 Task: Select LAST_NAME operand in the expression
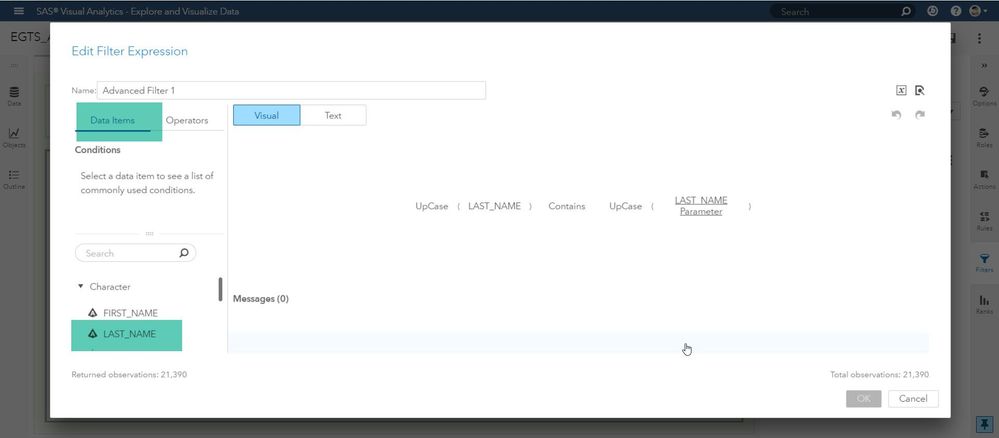[x=494, y=206]
